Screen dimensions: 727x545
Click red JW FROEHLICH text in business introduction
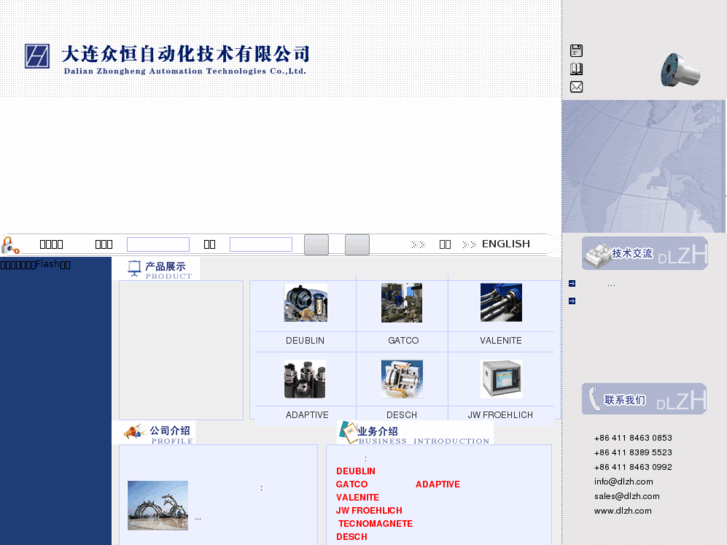tap(369, 511)
